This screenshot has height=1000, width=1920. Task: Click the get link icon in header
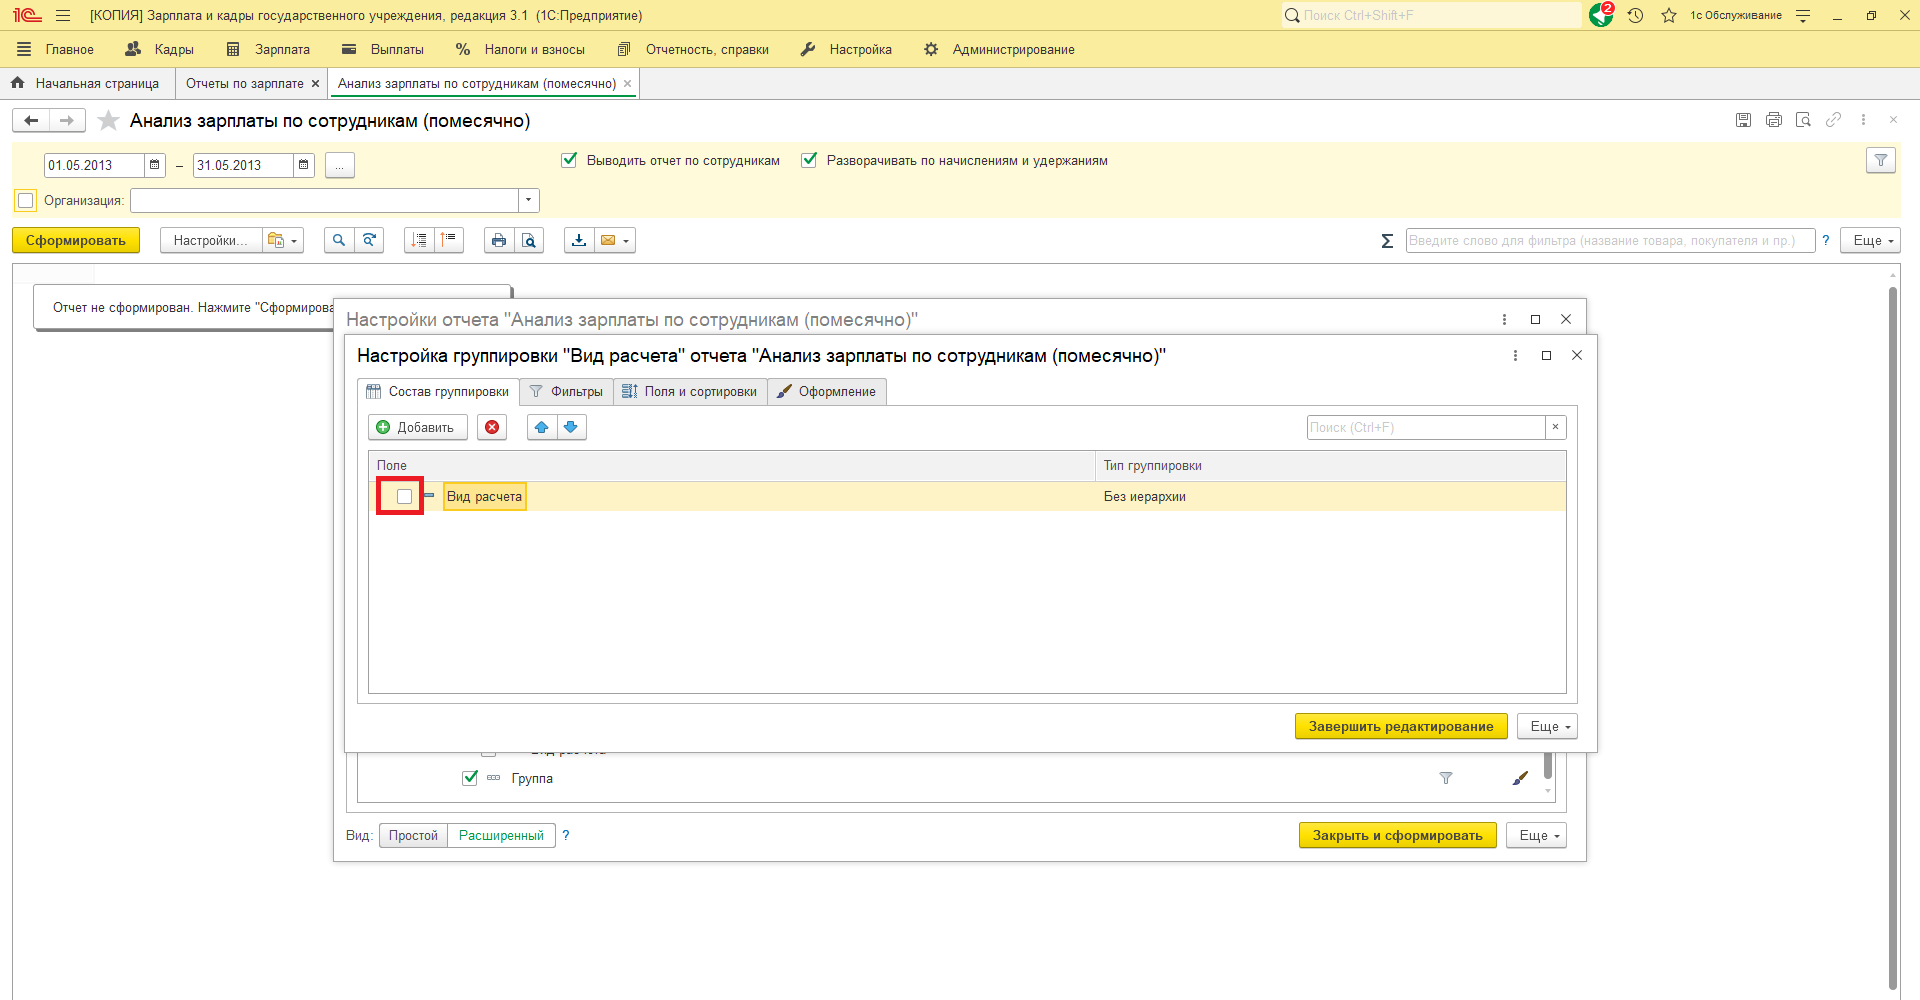1833,120
